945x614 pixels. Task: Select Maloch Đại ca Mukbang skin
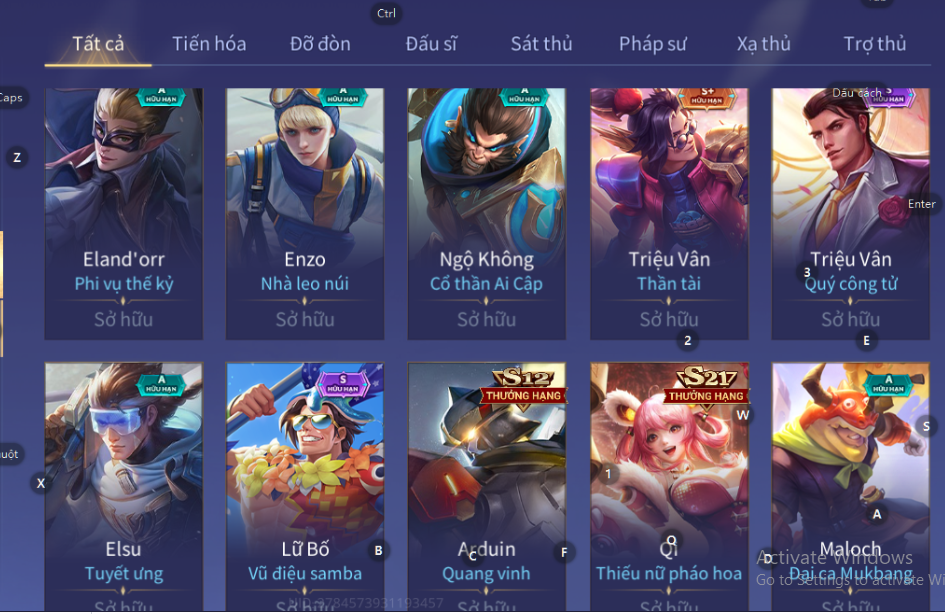pos(850,487)
